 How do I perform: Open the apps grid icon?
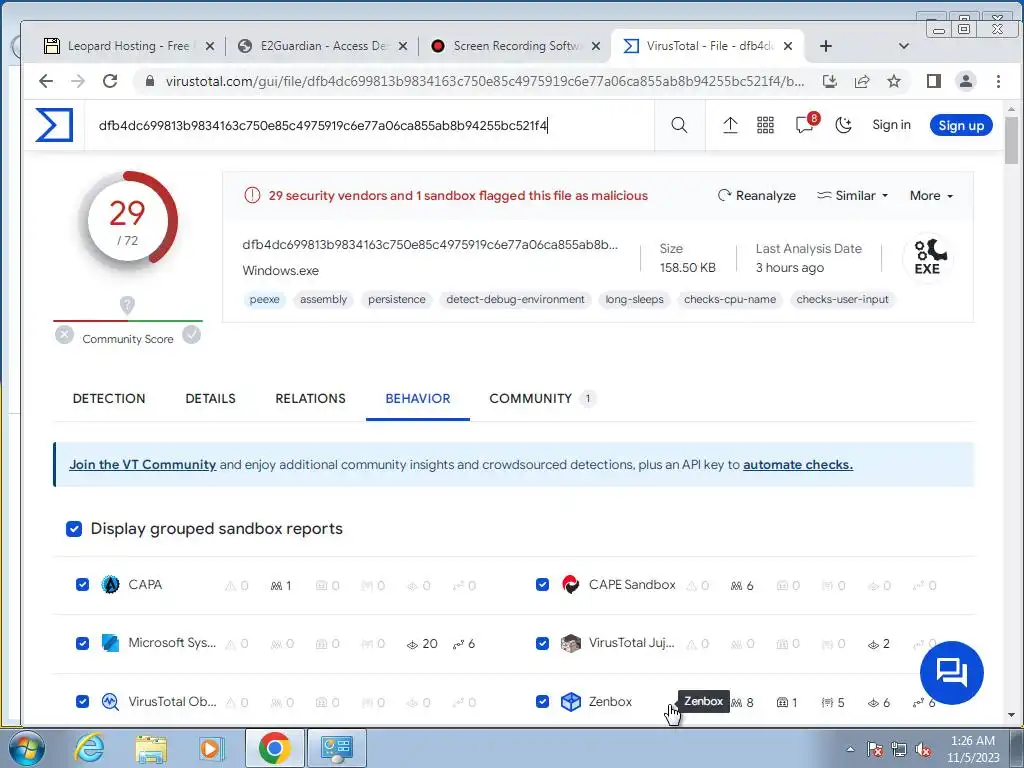point(765,125)
